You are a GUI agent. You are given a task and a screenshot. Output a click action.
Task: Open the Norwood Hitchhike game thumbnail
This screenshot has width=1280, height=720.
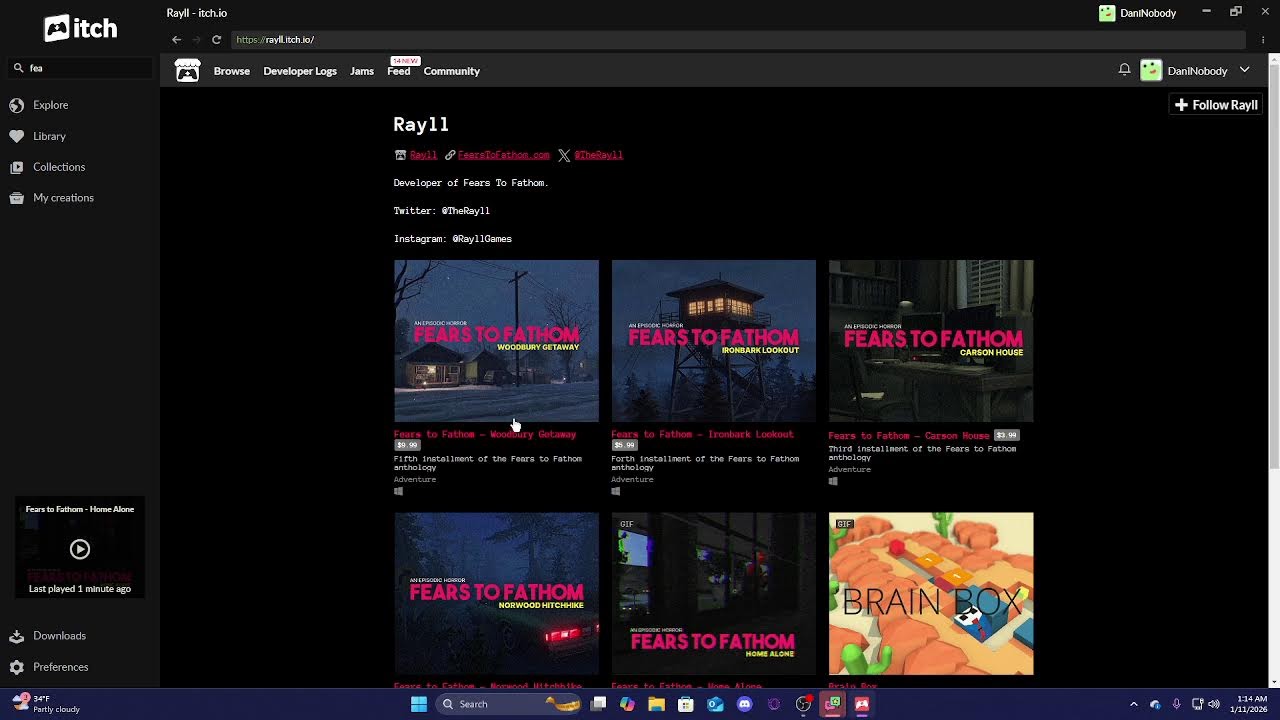click(496, 594)
